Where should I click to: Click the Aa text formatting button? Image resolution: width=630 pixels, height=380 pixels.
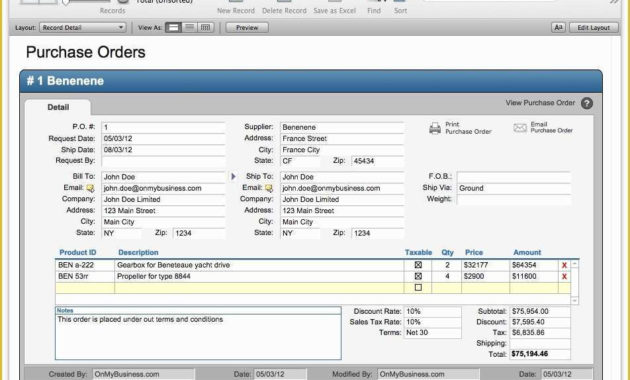pyautogui.click(x=558, y=27)
